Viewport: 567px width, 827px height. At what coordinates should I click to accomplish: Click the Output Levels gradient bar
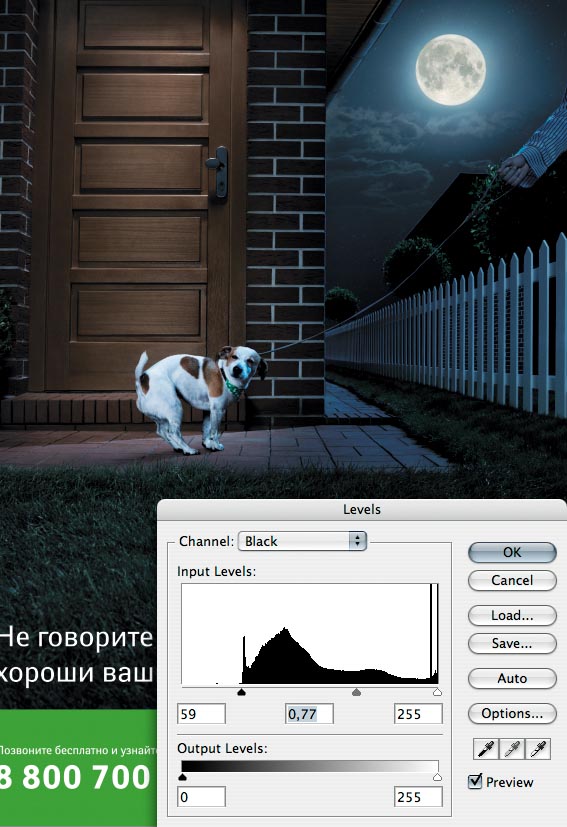pyautogui.click(x=310, y=766)
